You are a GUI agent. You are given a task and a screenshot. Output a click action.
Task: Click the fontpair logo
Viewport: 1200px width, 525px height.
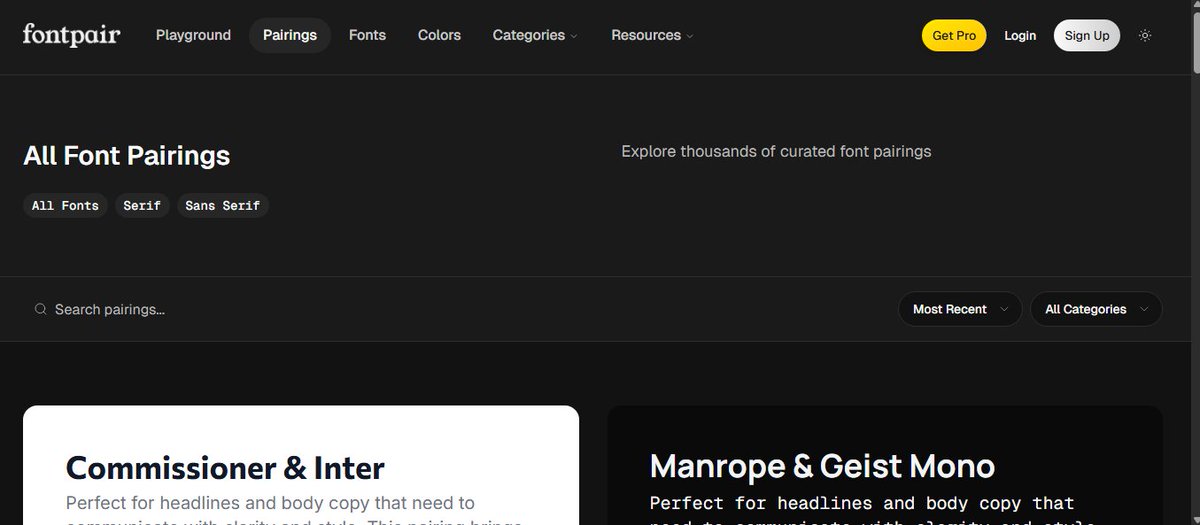coord(72,35)
